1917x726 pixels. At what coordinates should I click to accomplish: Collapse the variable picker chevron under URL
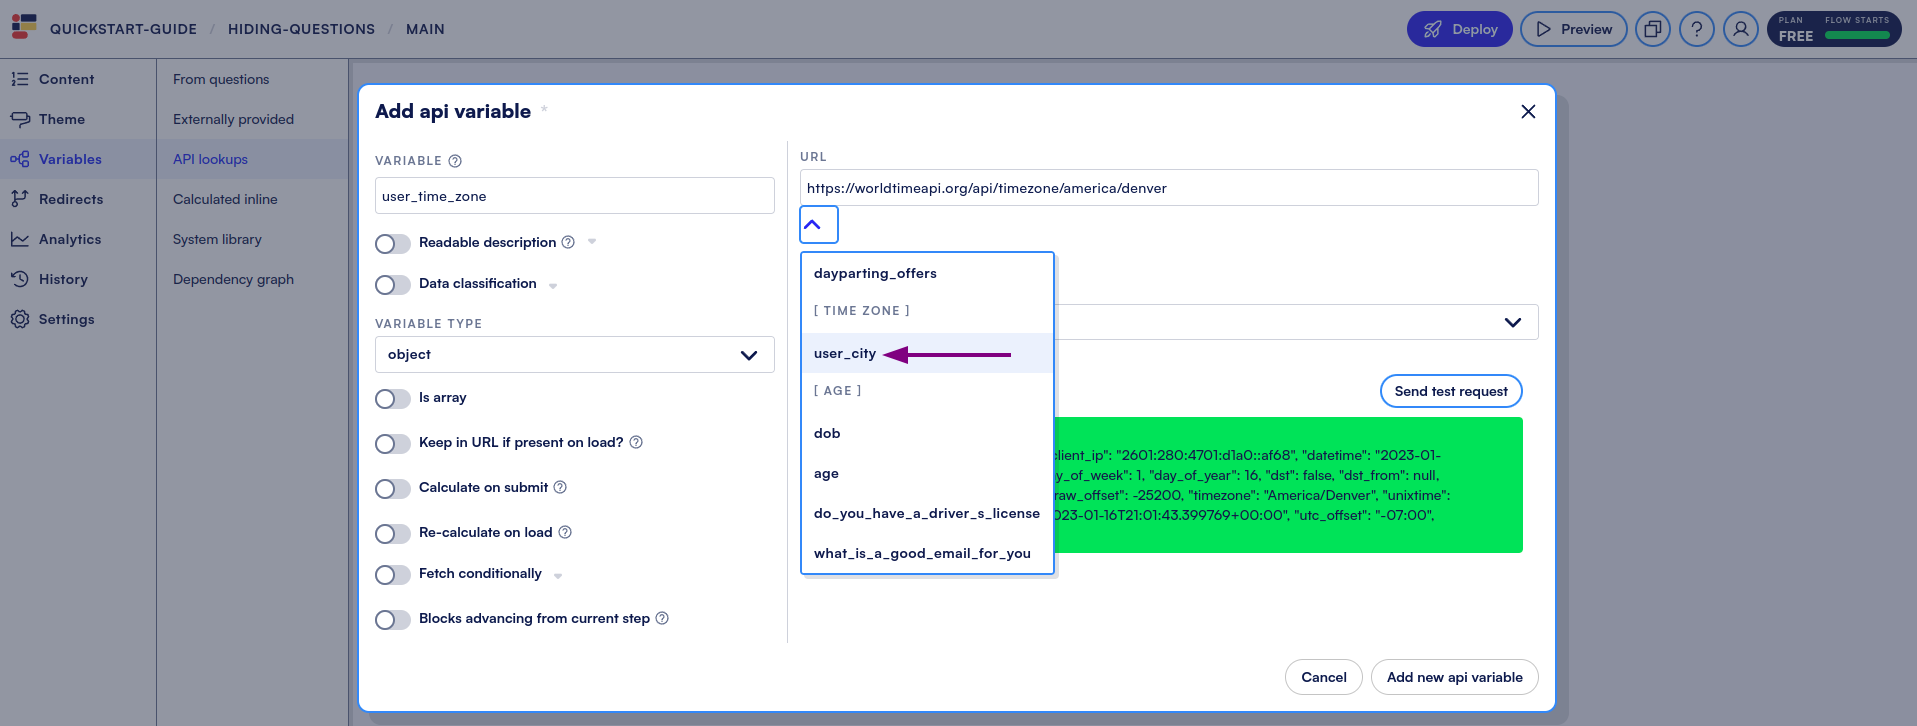point(818,225)
